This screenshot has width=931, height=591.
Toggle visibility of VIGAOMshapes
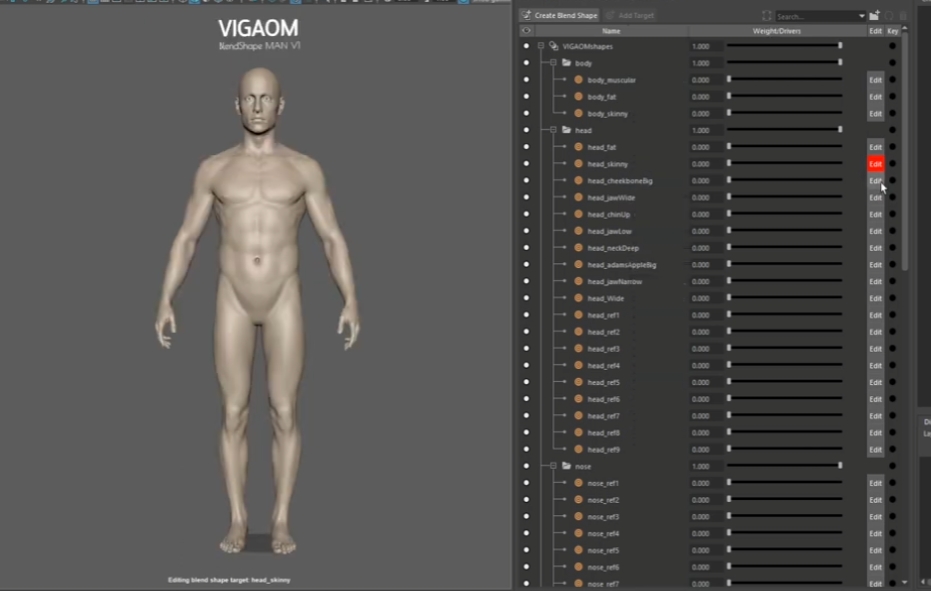pos(526,46)
